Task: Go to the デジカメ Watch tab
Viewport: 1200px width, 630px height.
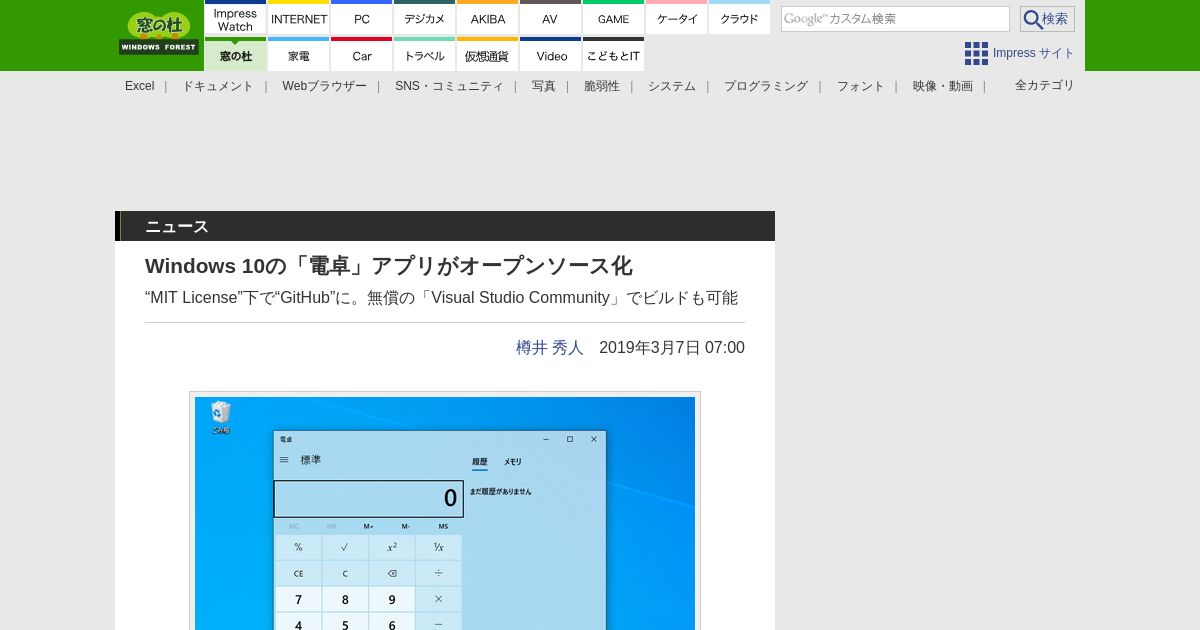Action: point(425,18)
